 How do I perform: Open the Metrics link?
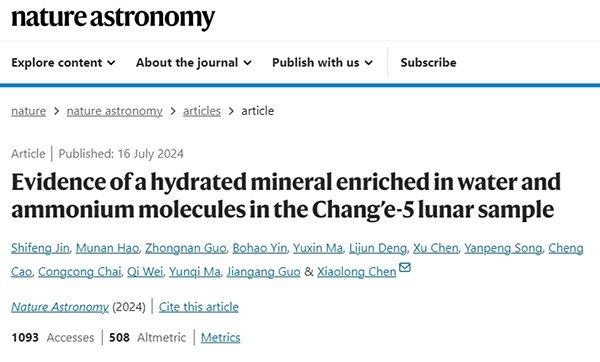pyautogui.click(x=220, y=338)
